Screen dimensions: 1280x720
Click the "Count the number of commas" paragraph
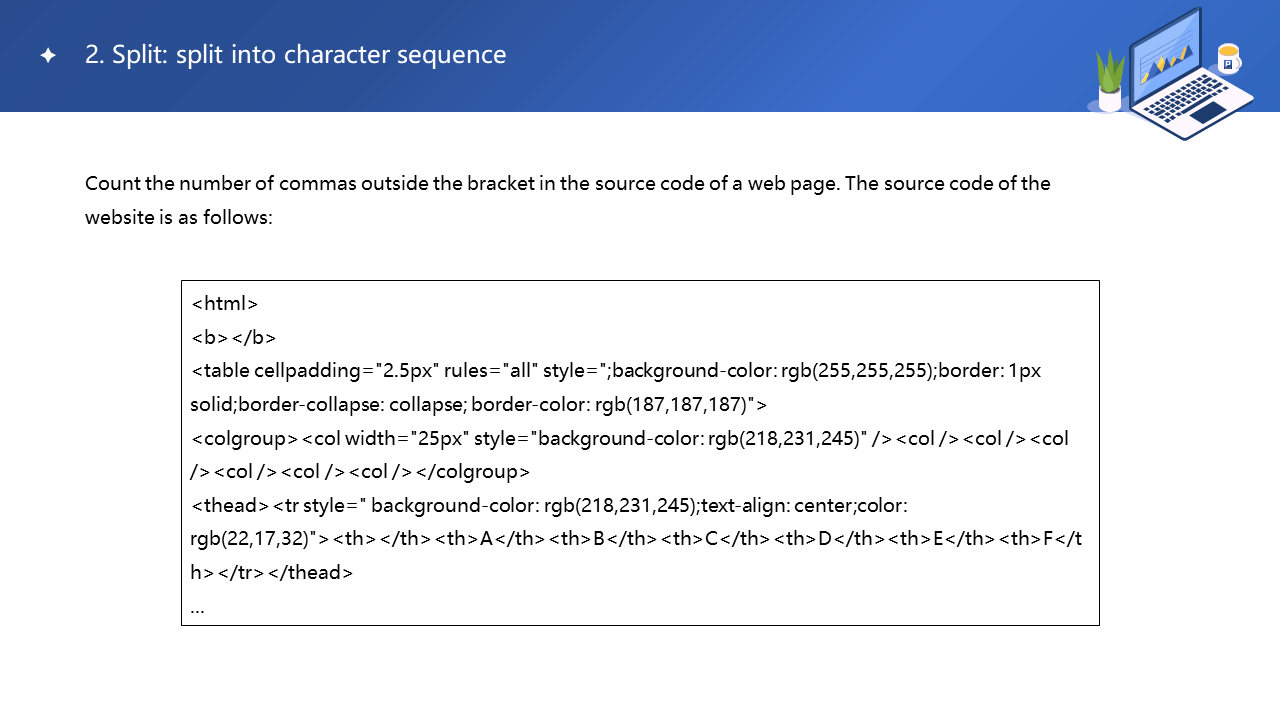click(567, 184)
